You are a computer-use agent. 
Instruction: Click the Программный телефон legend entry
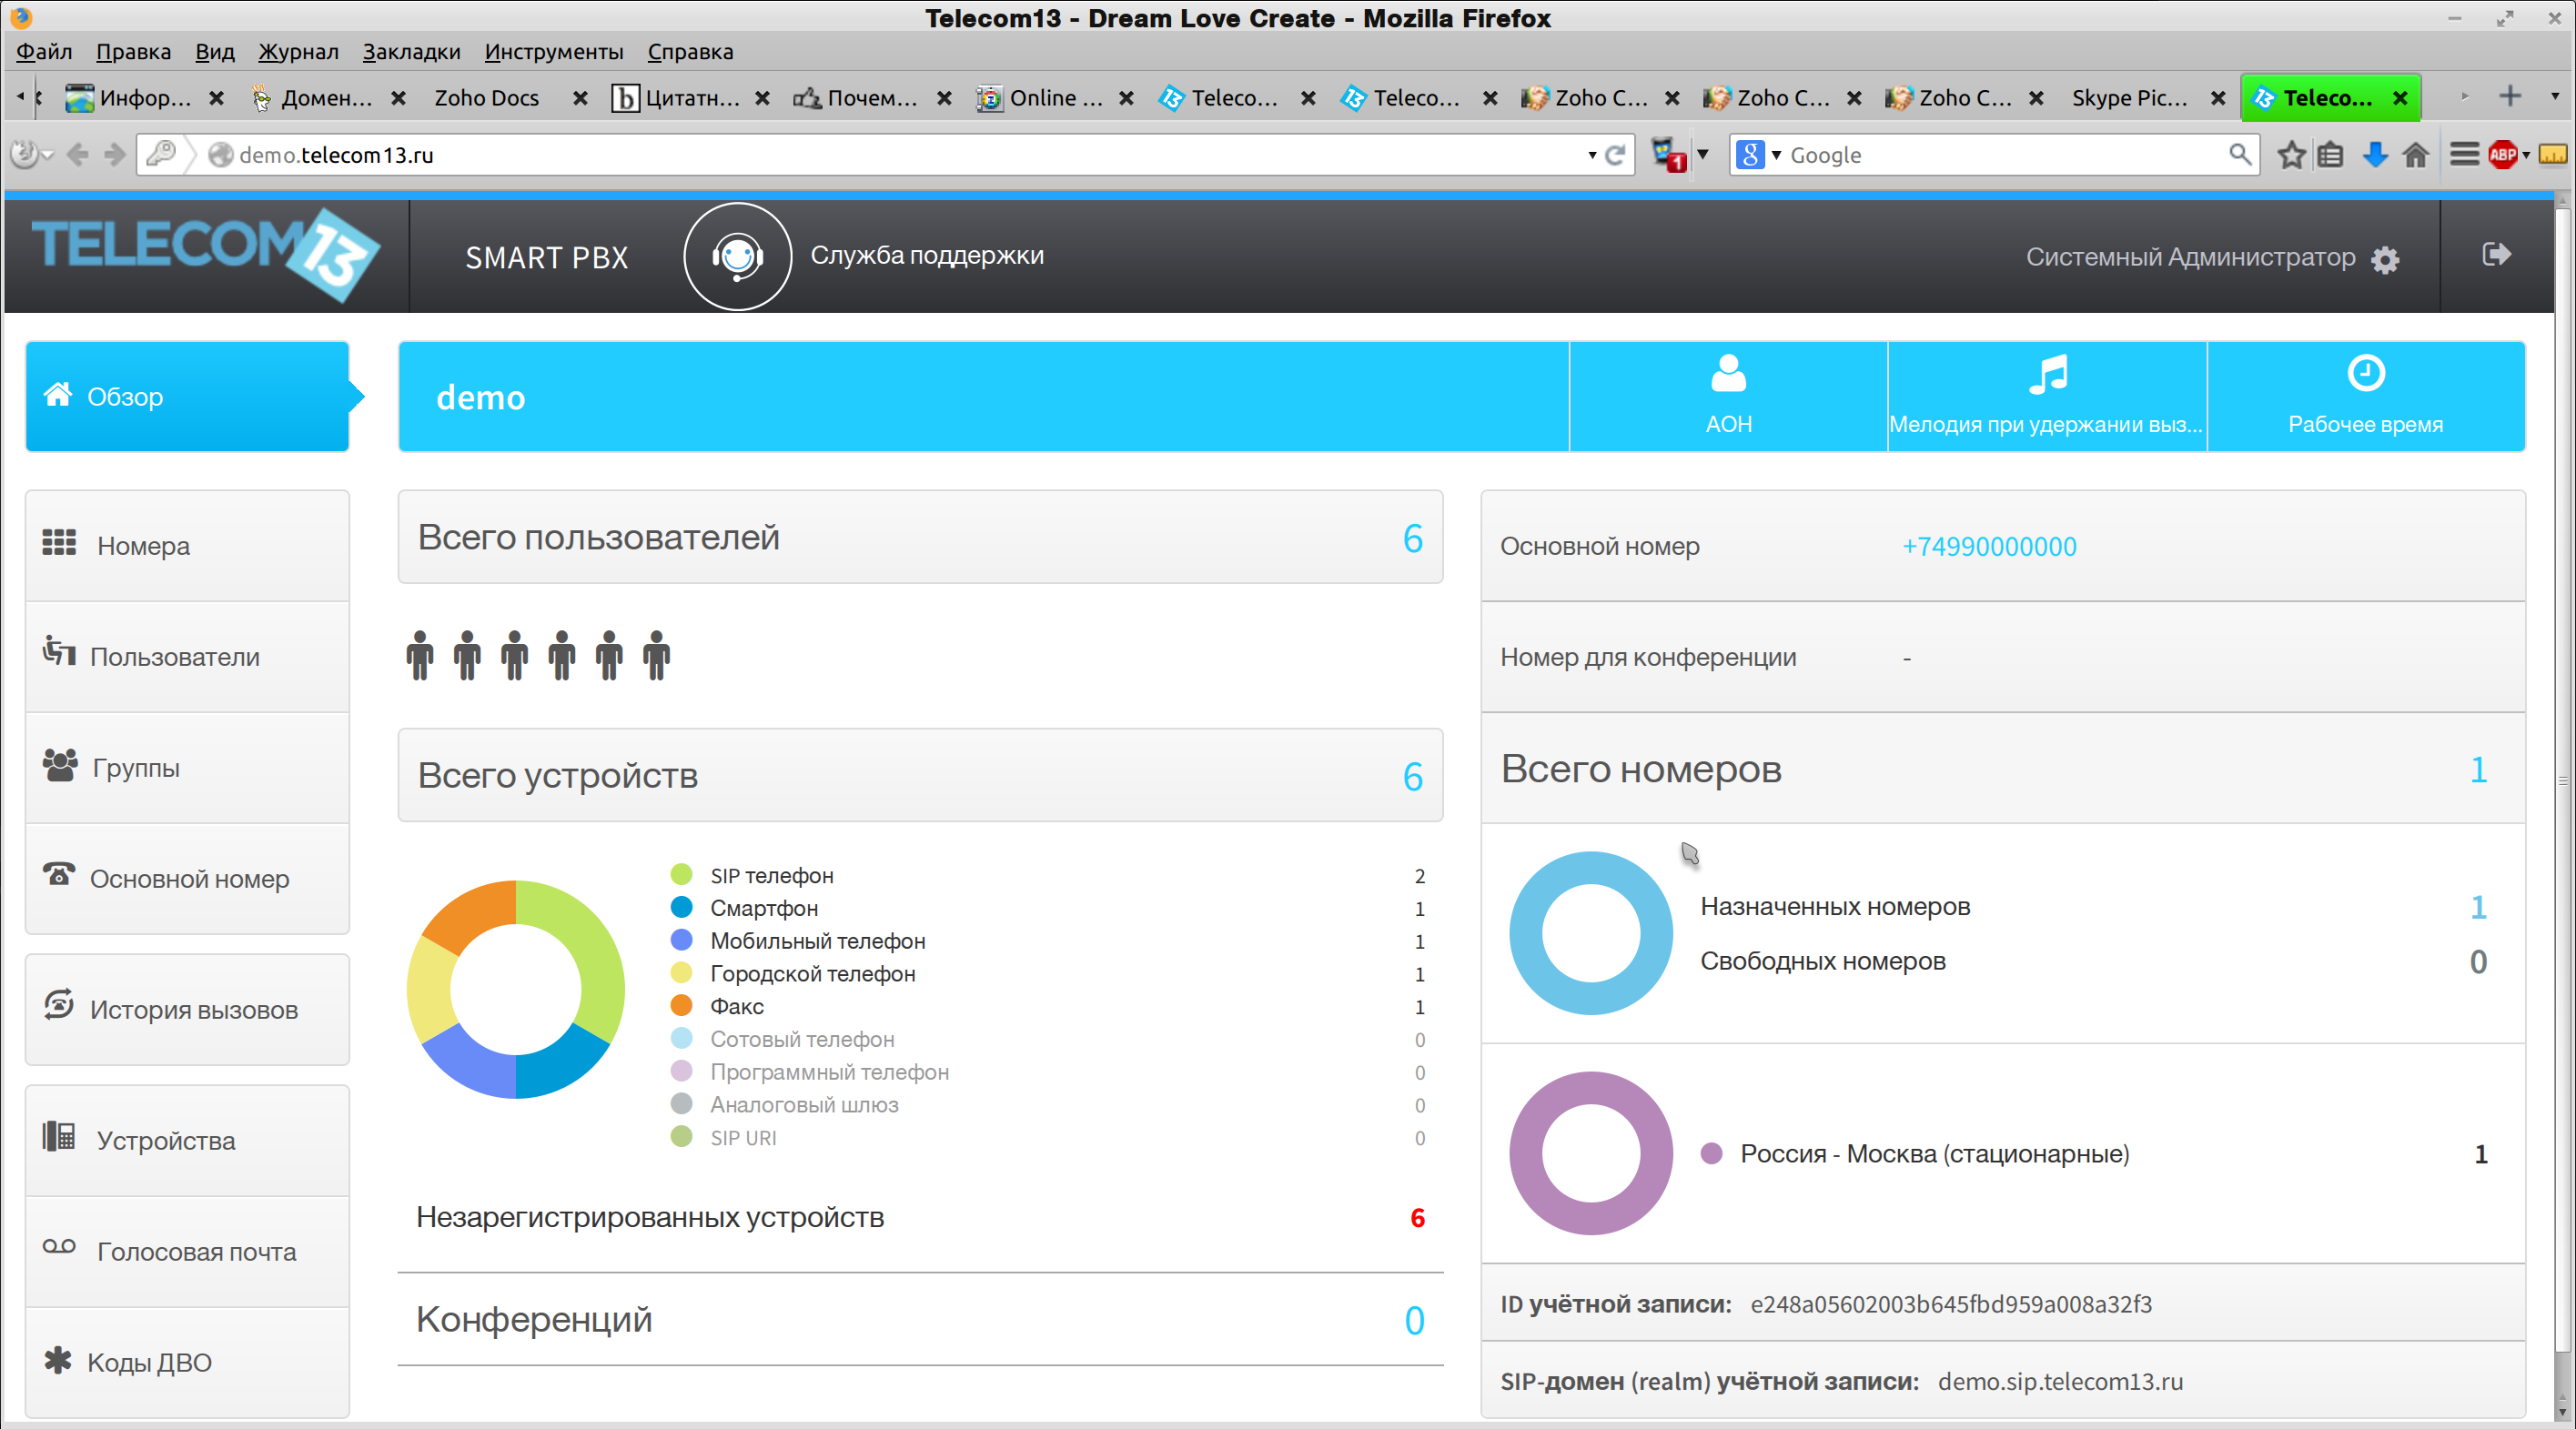point(829,1072)
